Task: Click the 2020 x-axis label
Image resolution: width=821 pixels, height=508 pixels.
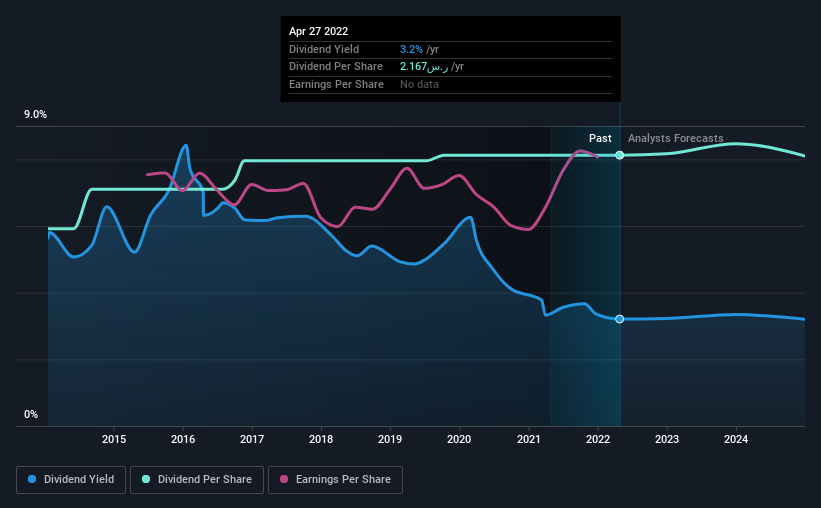Action: [459, 439]
